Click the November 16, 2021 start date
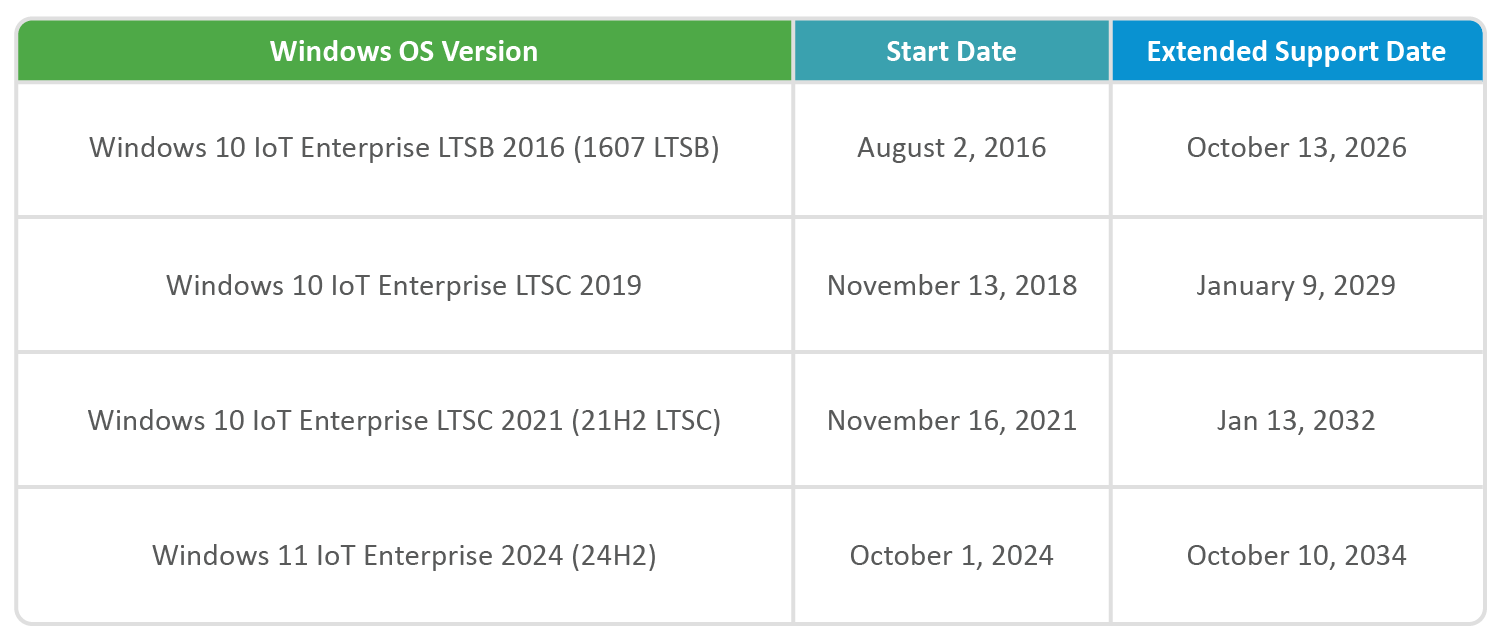Screen dimensions: 1500x642 (x=951, y=420)
